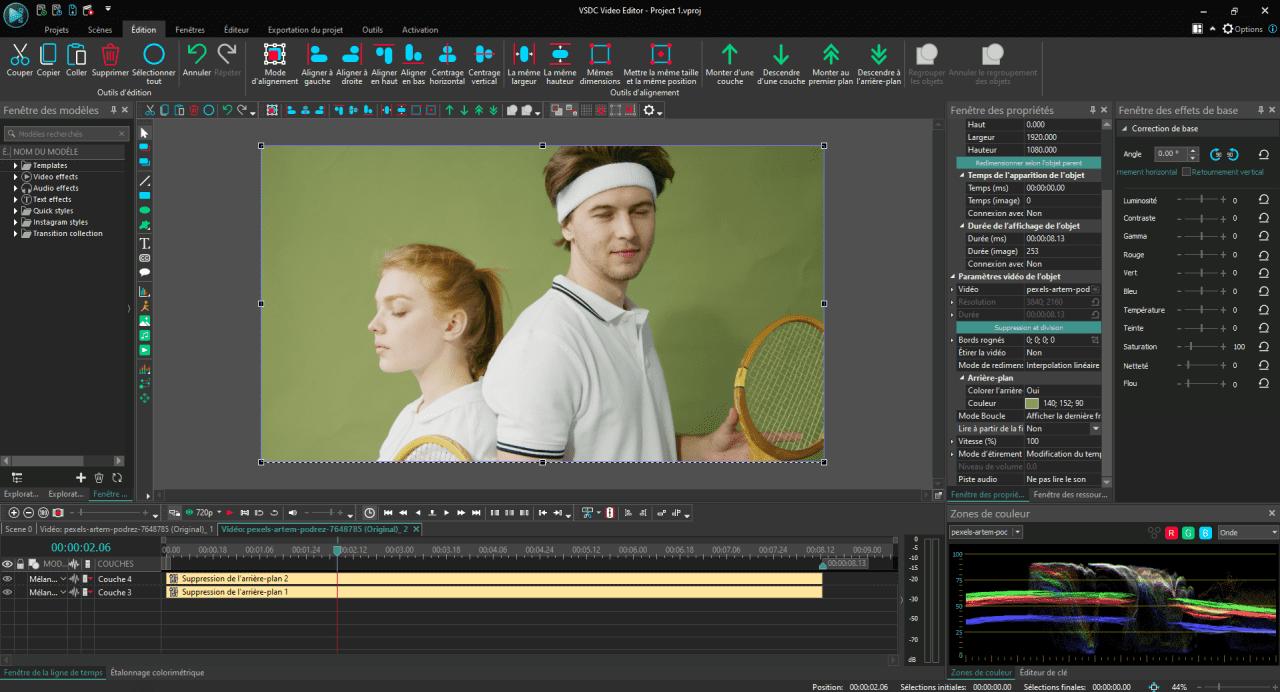
Task: Click the Annuler le regroupement des objets button
Action: (993, 60)
